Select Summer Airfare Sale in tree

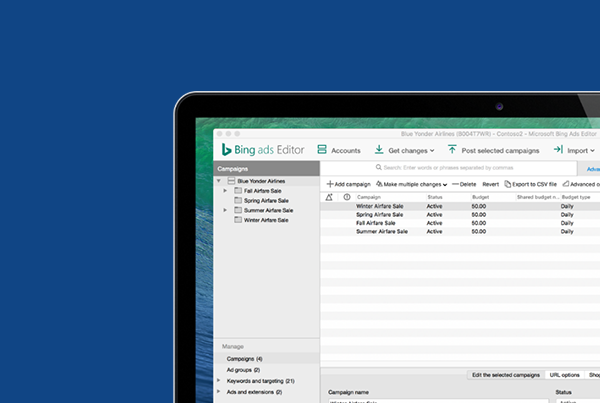pos(268,210)
